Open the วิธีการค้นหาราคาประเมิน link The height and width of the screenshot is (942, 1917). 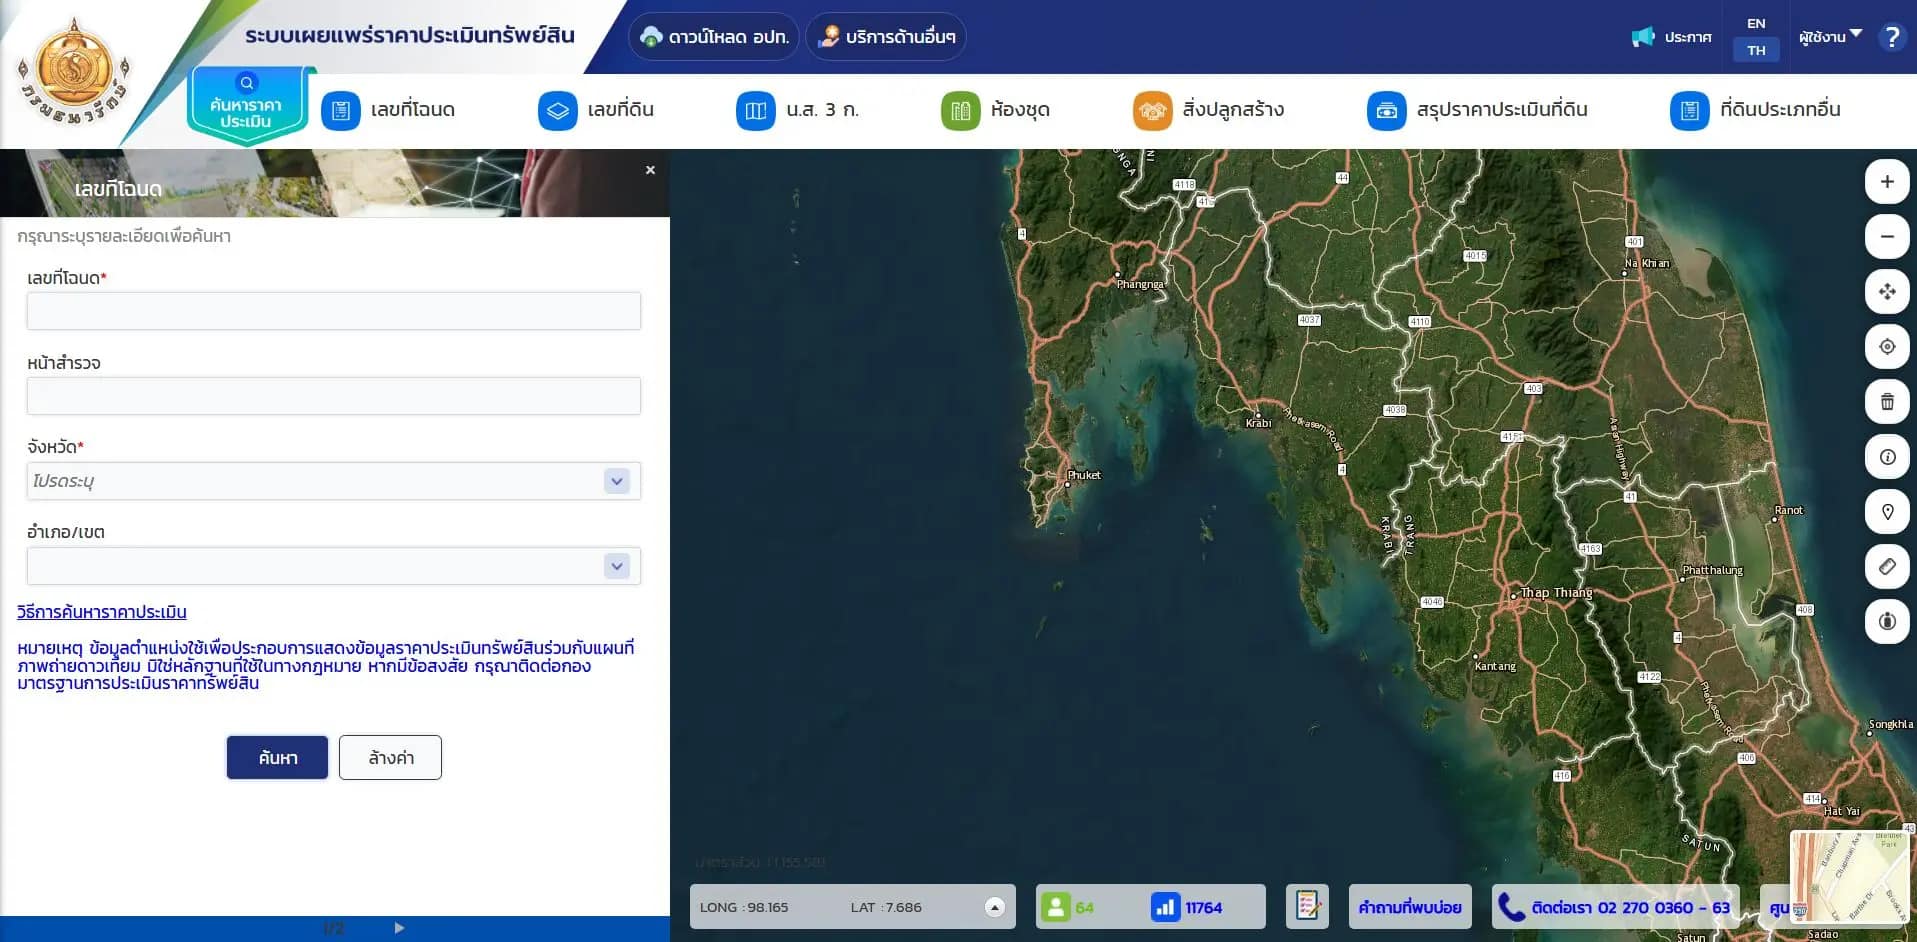pos(102,612)
